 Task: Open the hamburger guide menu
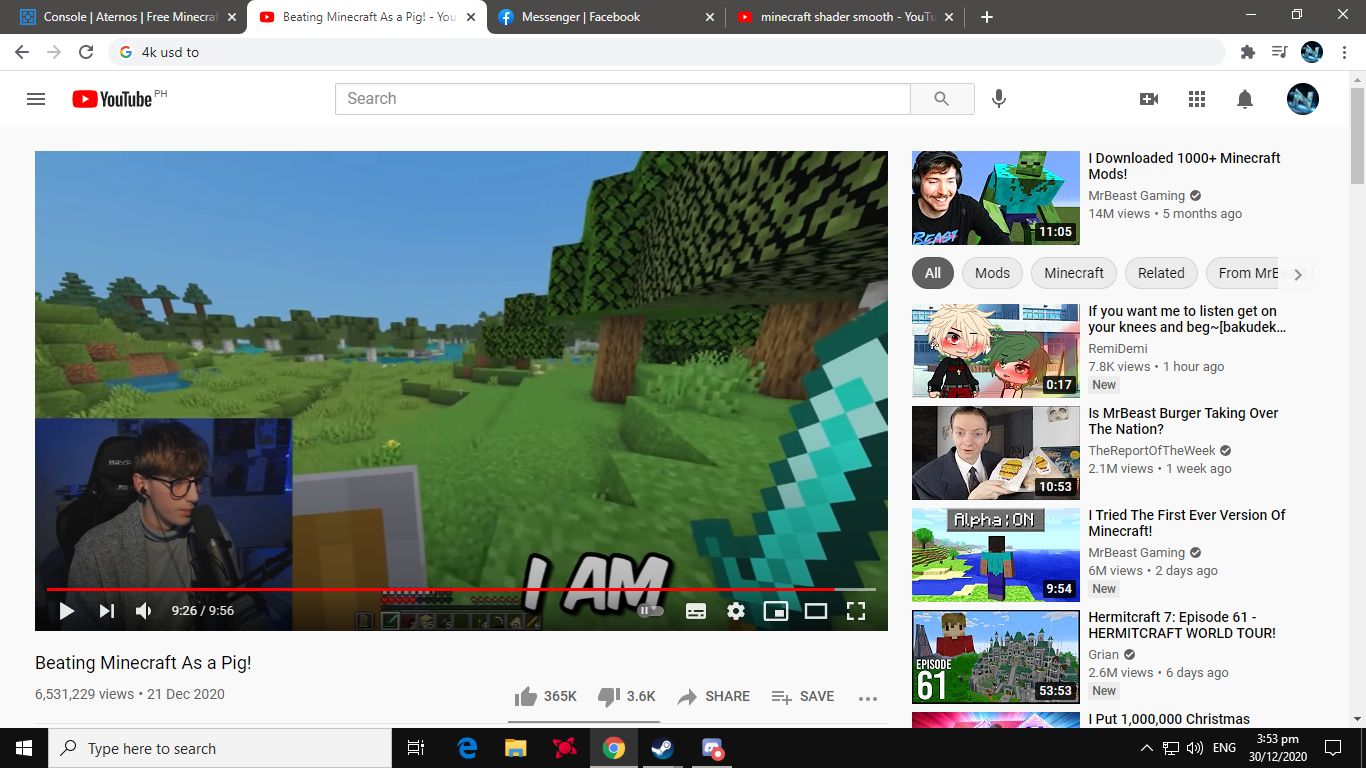click(36, 98)
